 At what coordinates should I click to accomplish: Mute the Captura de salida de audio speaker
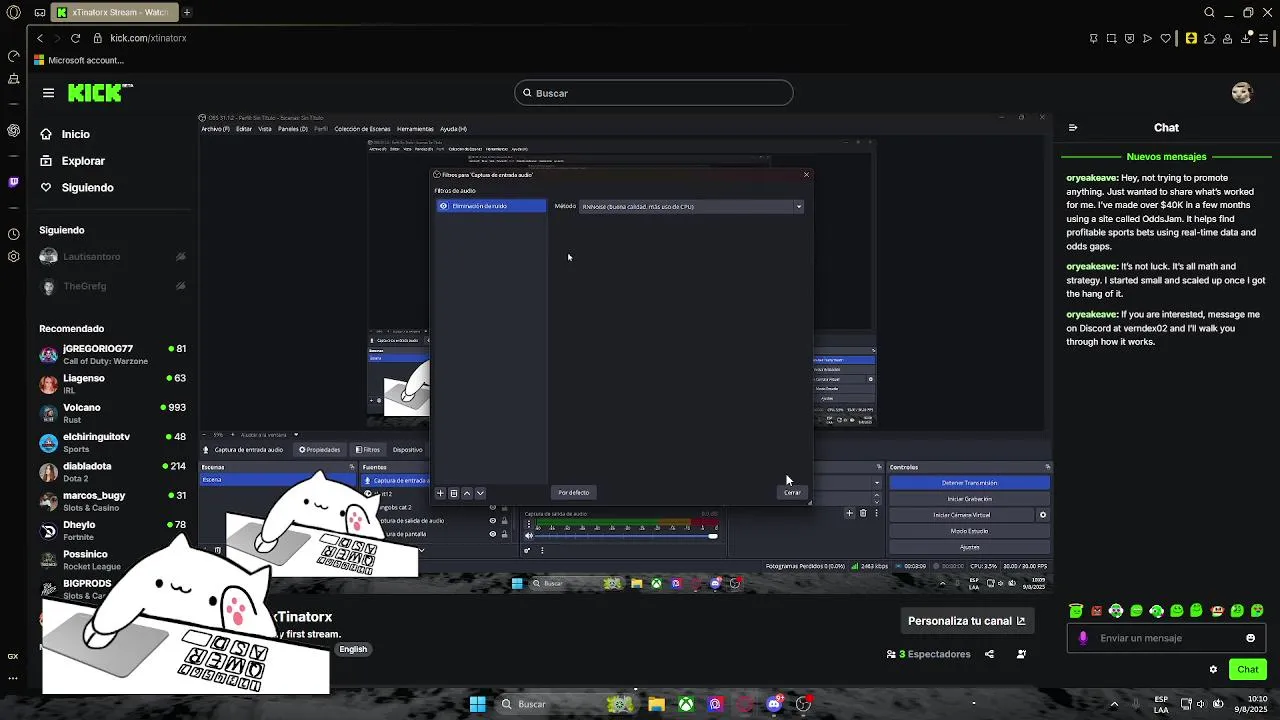pos(529,535)
